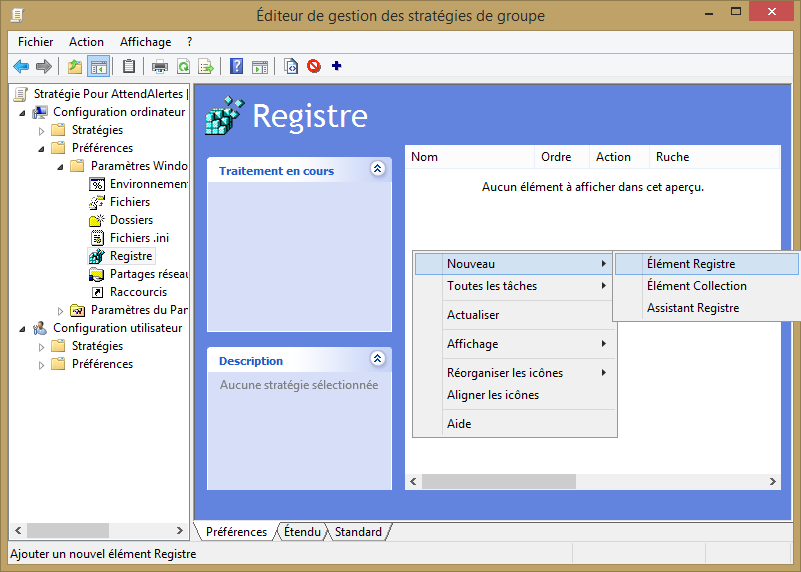Image resolution: width=801 pixels, height=572 pixels.
Task: Toggle the show/hide console tree icon
Action: [x=98, y=67]
